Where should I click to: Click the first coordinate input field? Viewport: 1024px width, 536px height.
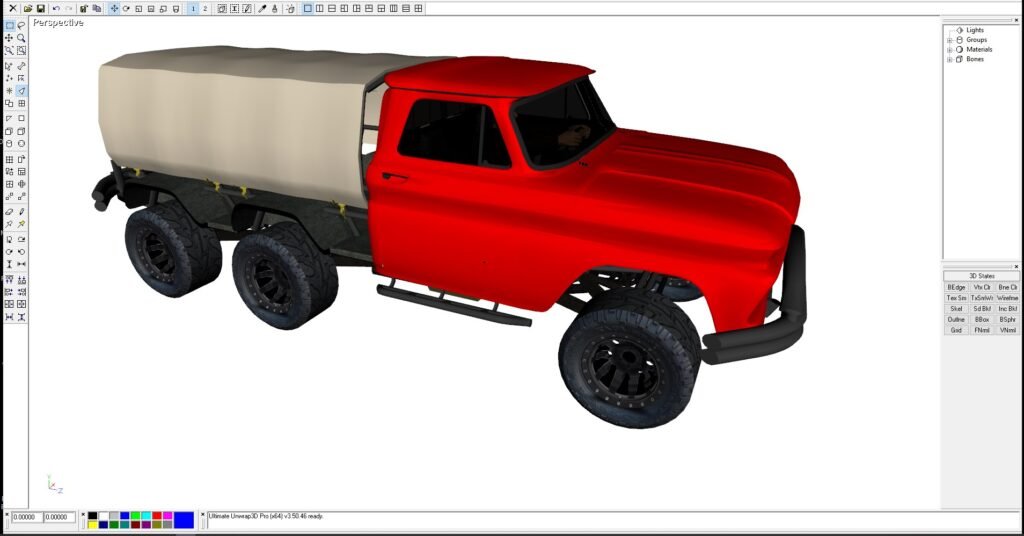26,517
